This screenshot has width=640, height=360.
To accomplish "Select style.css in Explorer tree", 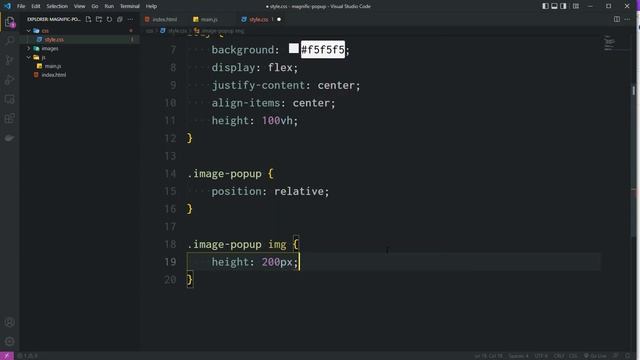I will (80, 40).
